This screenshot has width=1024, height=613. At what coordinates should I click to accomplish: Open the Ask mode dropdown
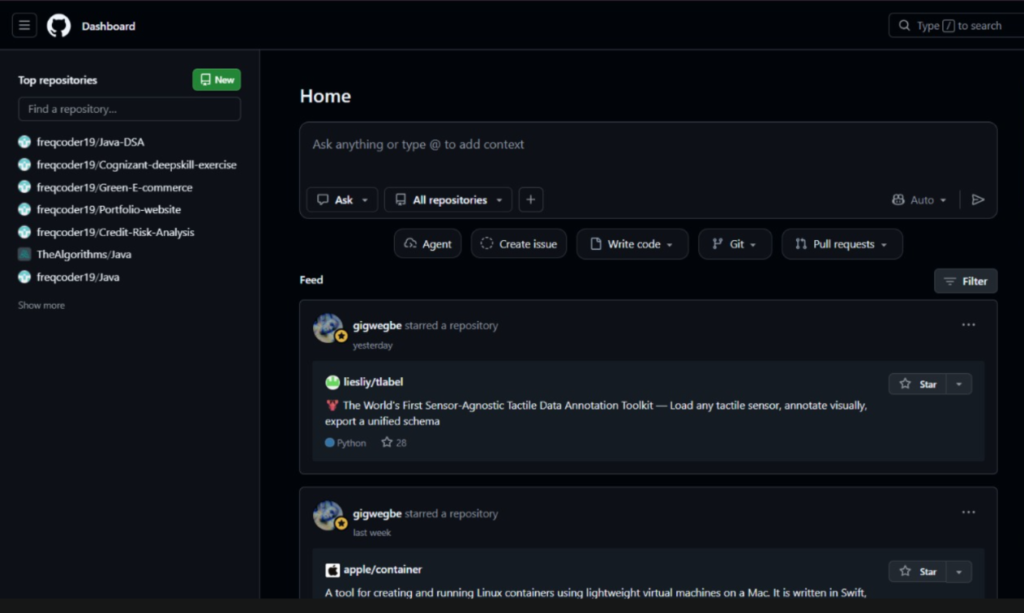pos(342,200)
